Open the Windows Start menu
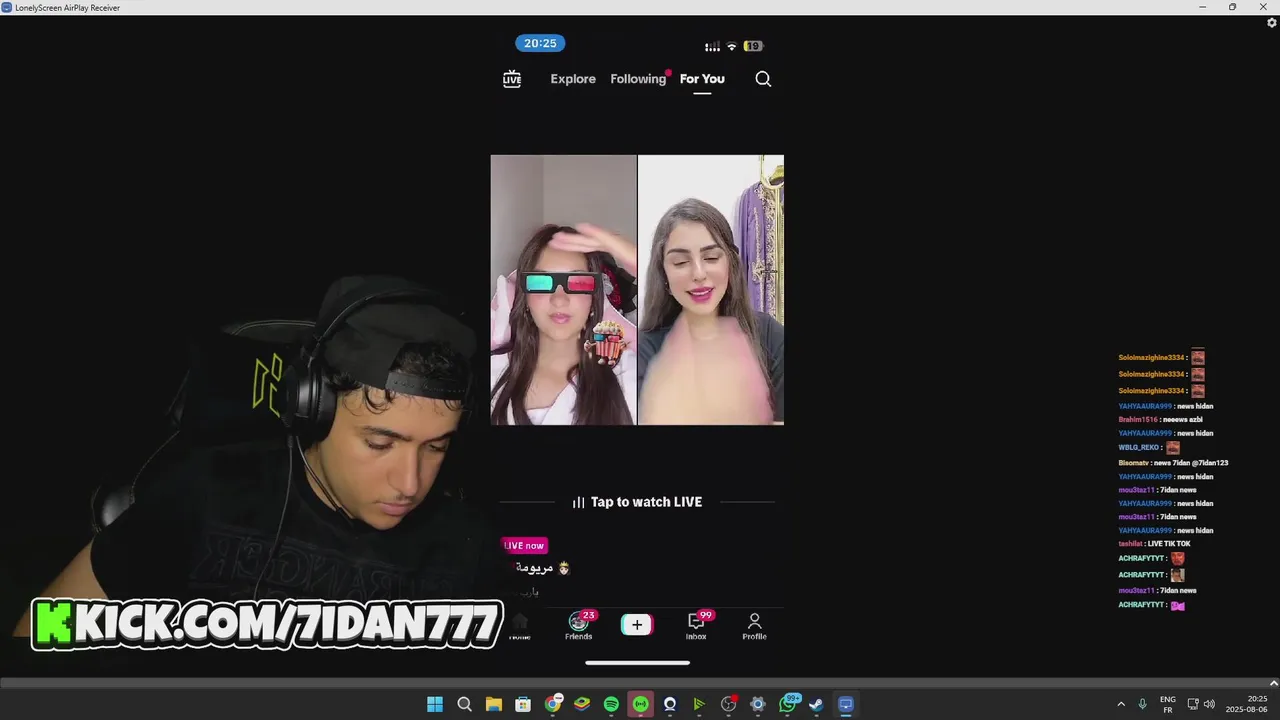 (435, 704)
